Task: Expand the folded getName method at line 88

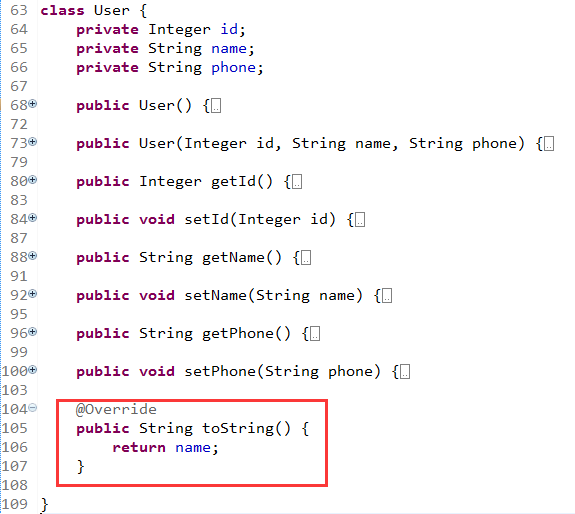Action: tap(33, 256)
